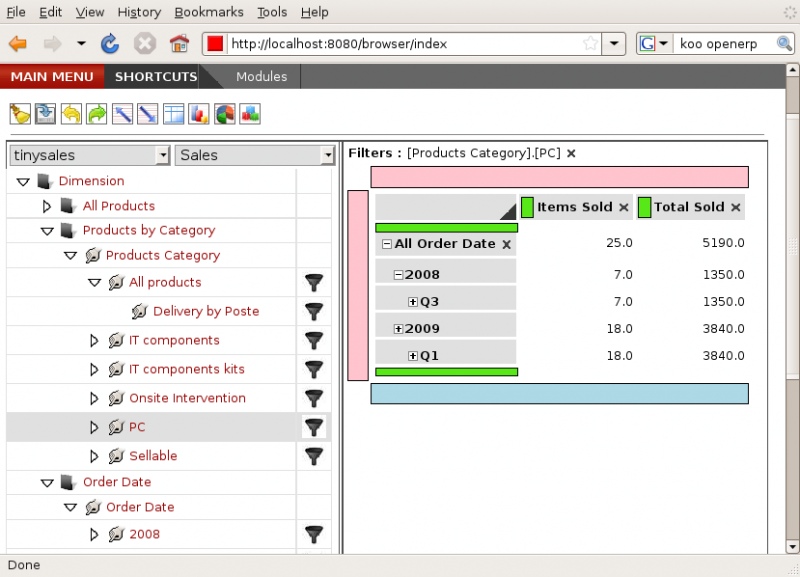Click the table grid view icon
Image resolution: width=800 pixels, height=577 pixels.
tap(174, 114)
